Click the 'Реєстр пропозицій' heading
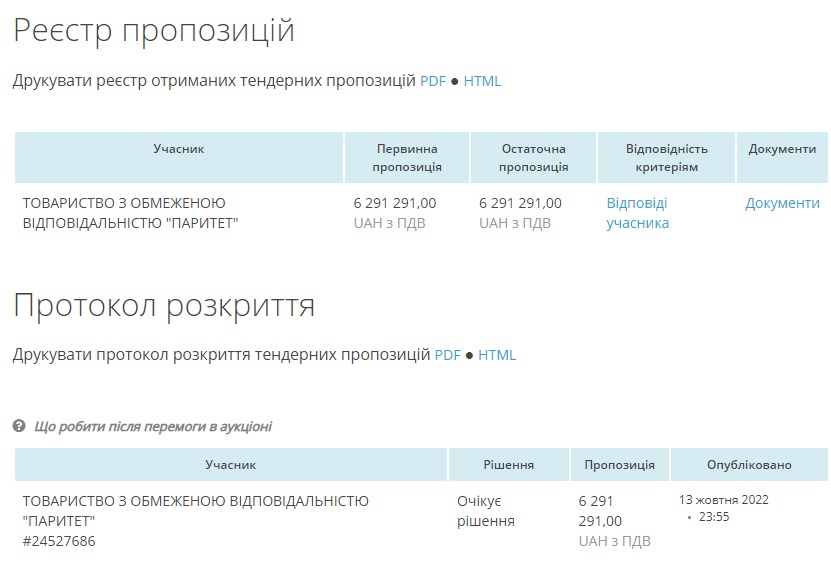 (x=154, y=30)
